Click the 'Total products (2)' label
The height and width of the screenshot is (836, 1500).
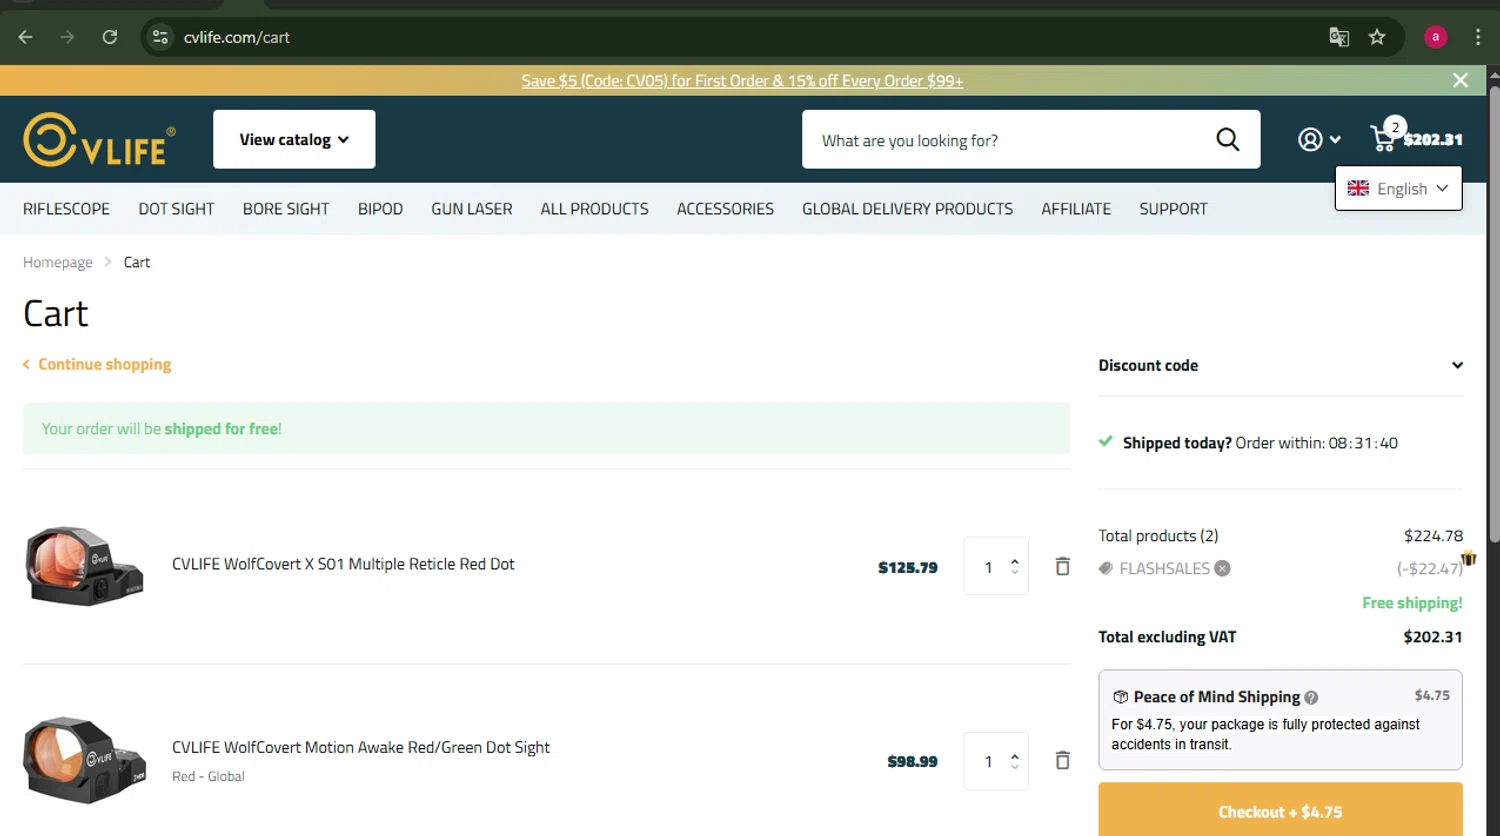pyautogui.click(x=1158, y=536)
